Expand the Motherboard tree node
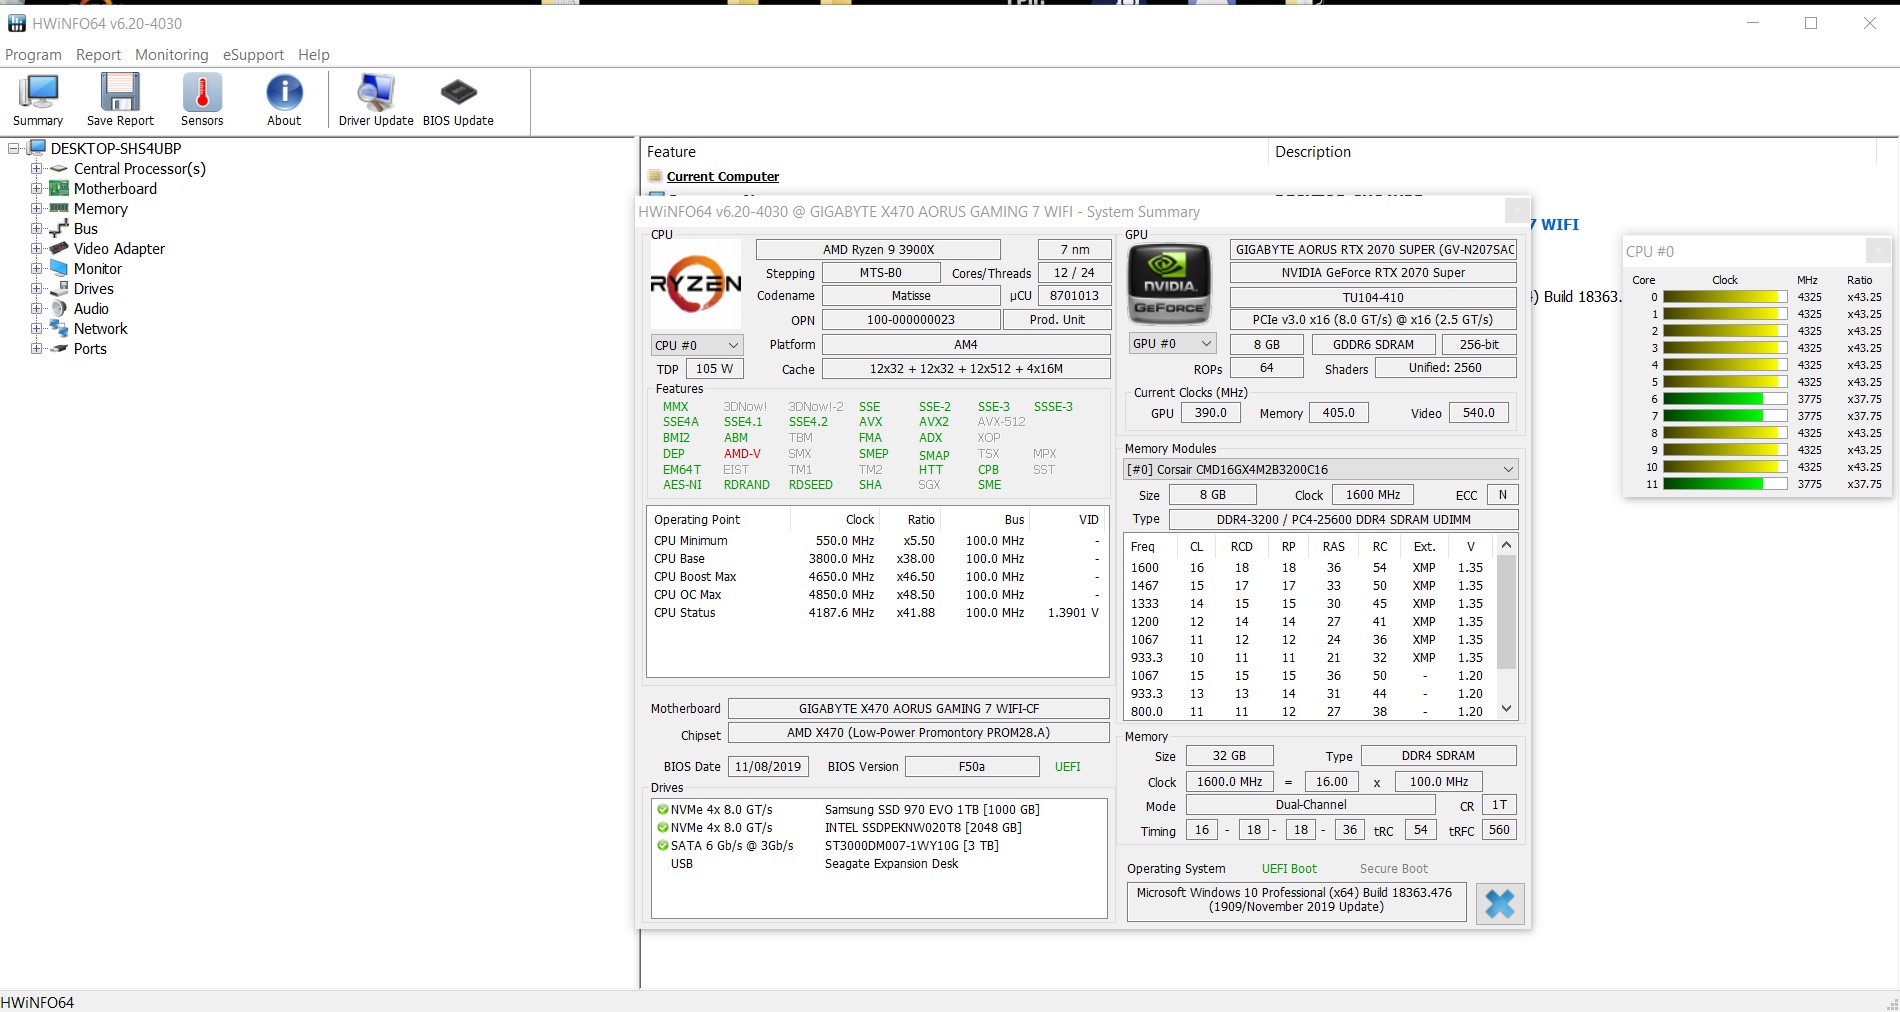 (36, 189)
